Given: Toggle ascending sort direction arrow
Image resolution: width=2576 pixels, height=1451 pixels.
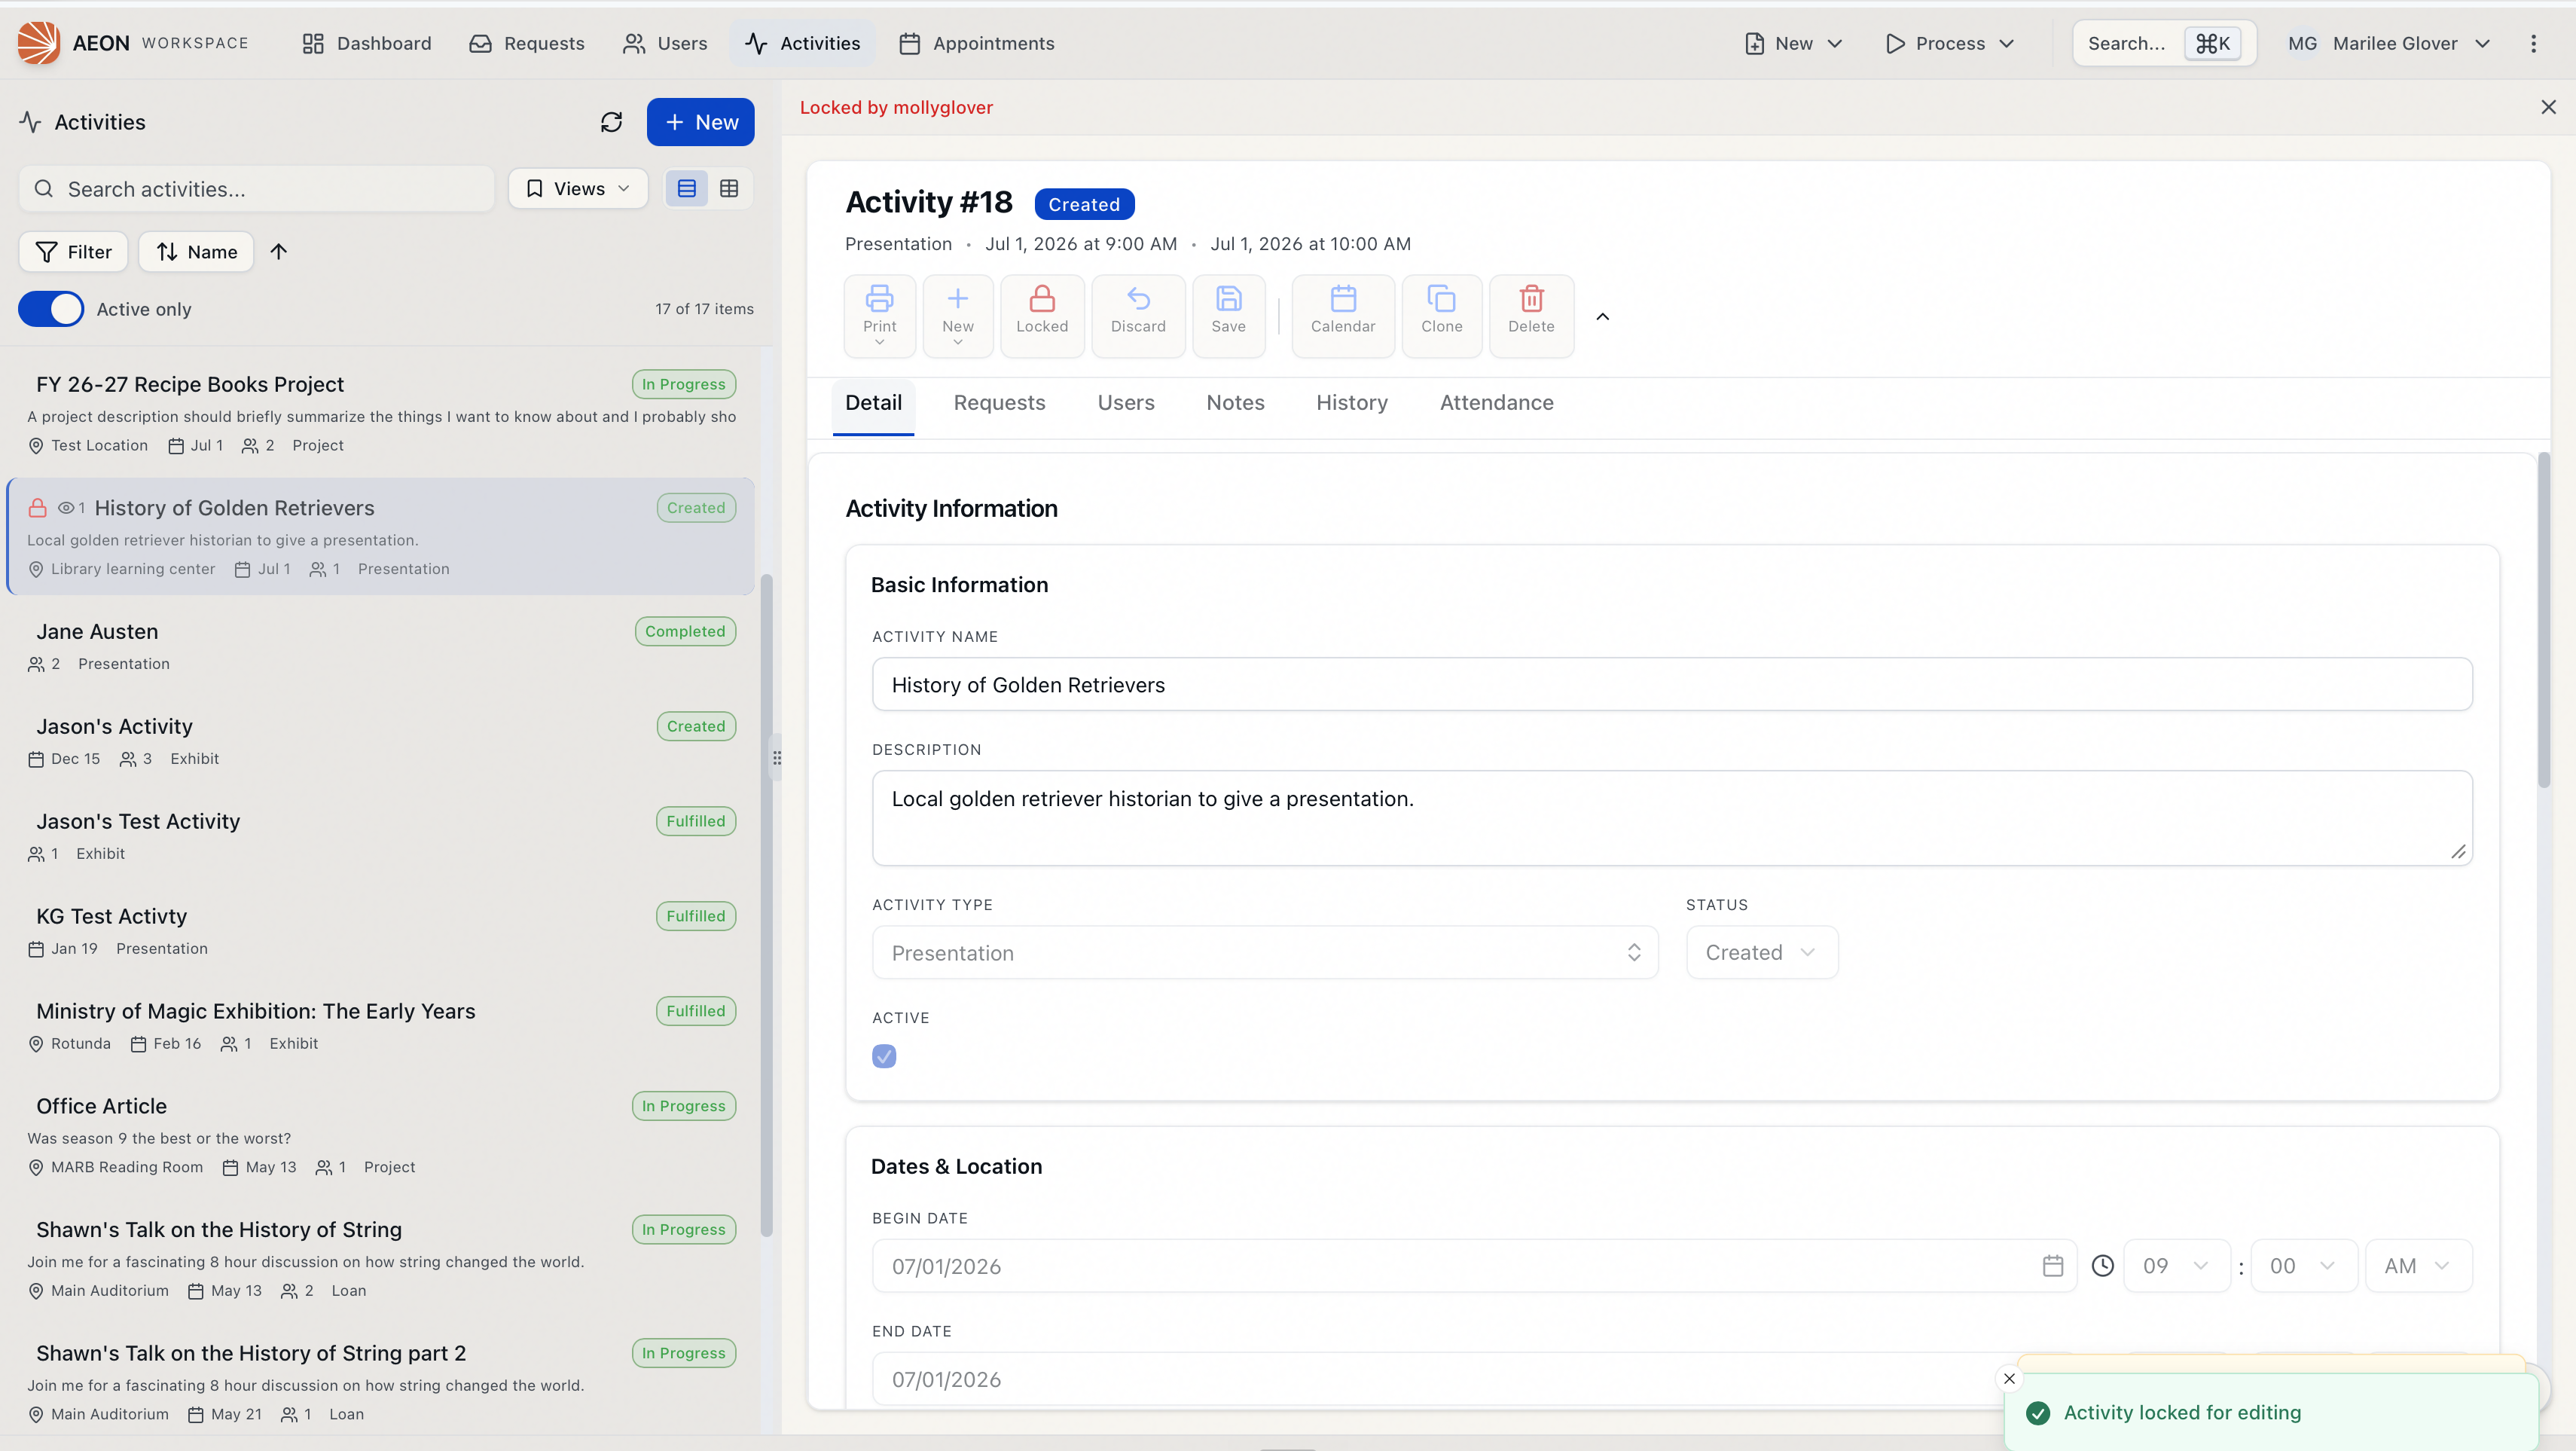Looking at the screenshot, I should tap(279, 252).
